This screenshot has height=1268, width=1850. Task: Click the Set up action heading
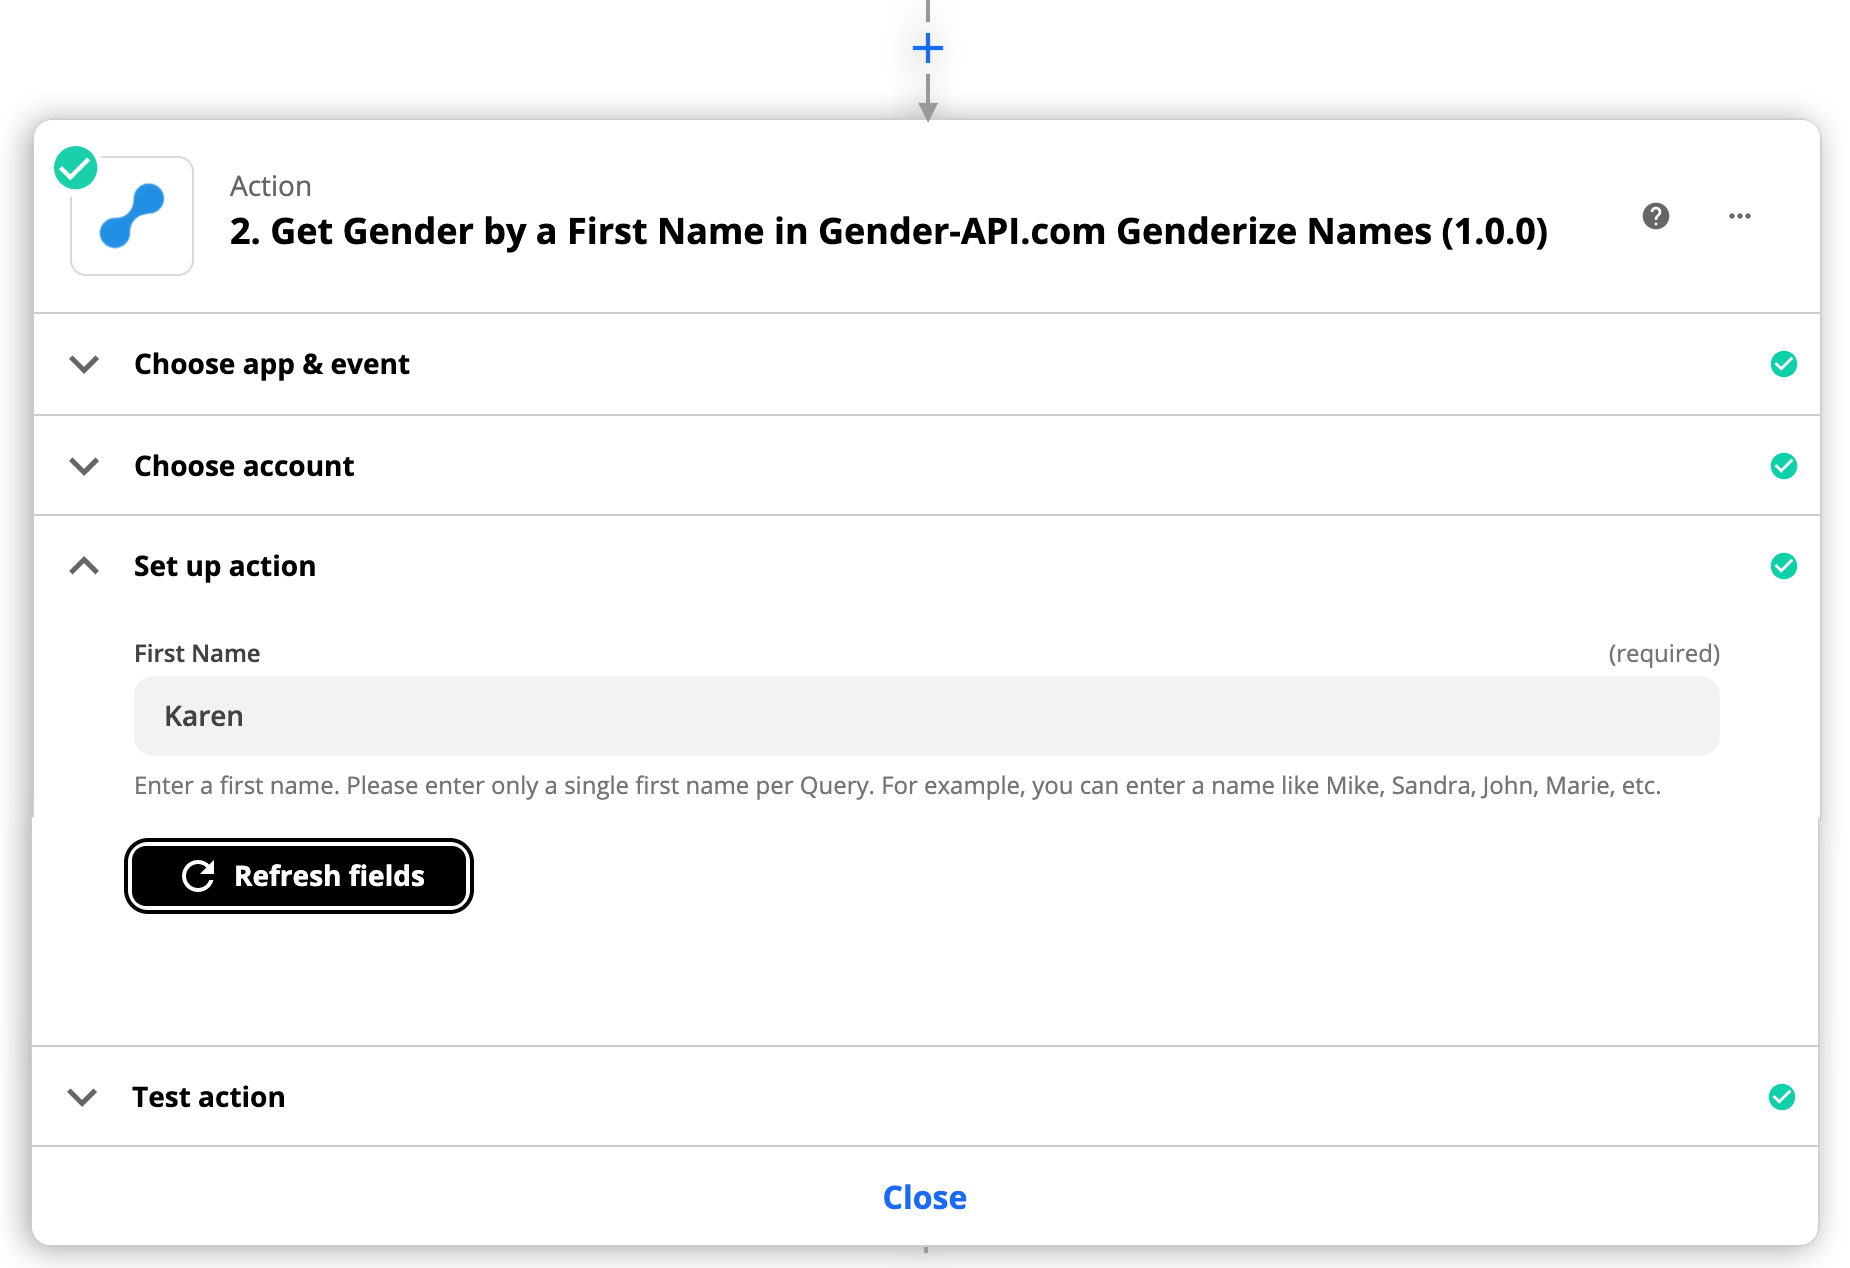(x=224, y=566)
